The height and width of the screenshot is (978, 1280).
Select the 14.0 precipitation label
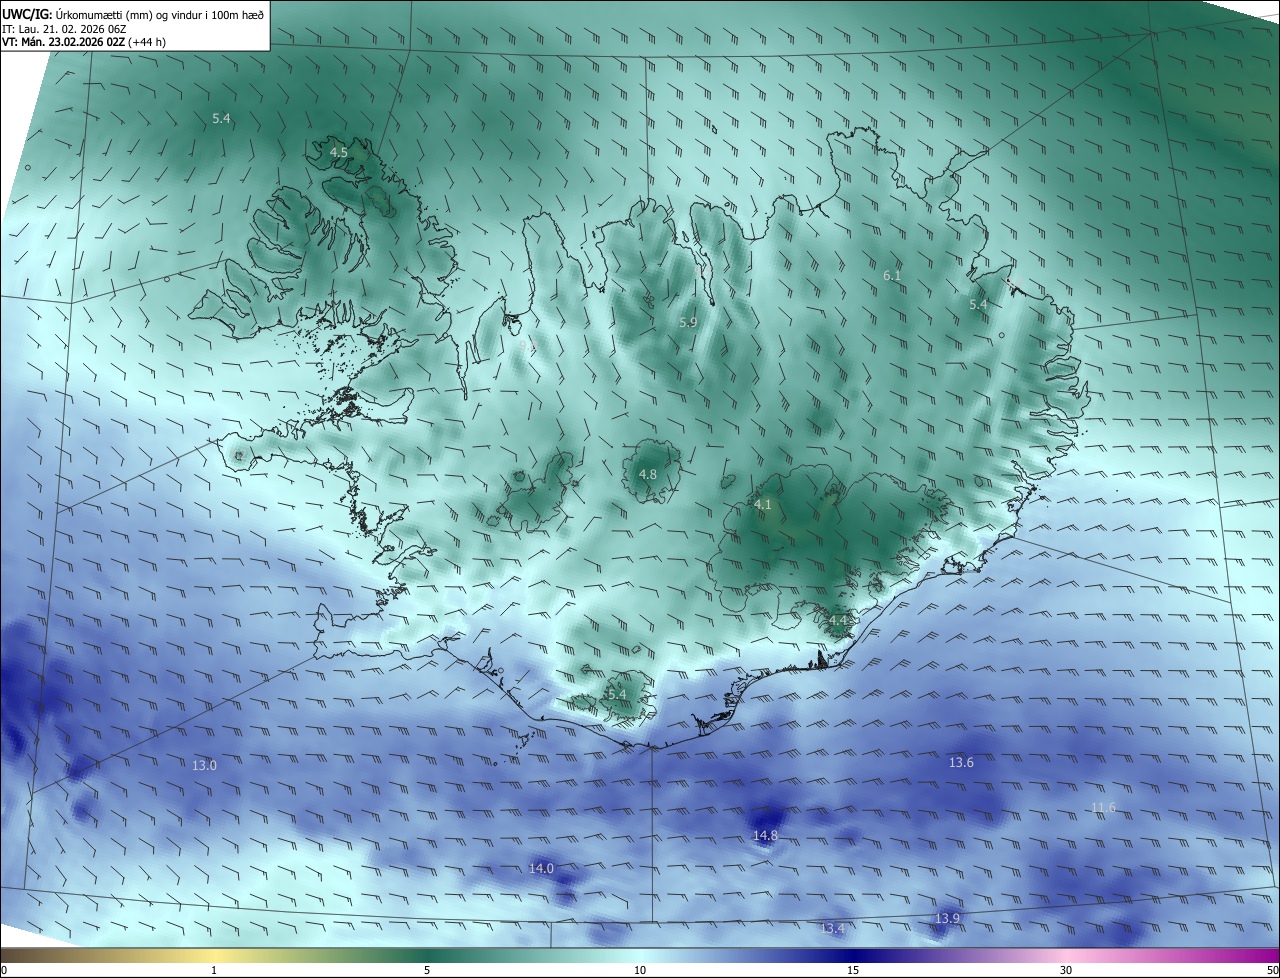pyautogui.click(x=541, y=868)
